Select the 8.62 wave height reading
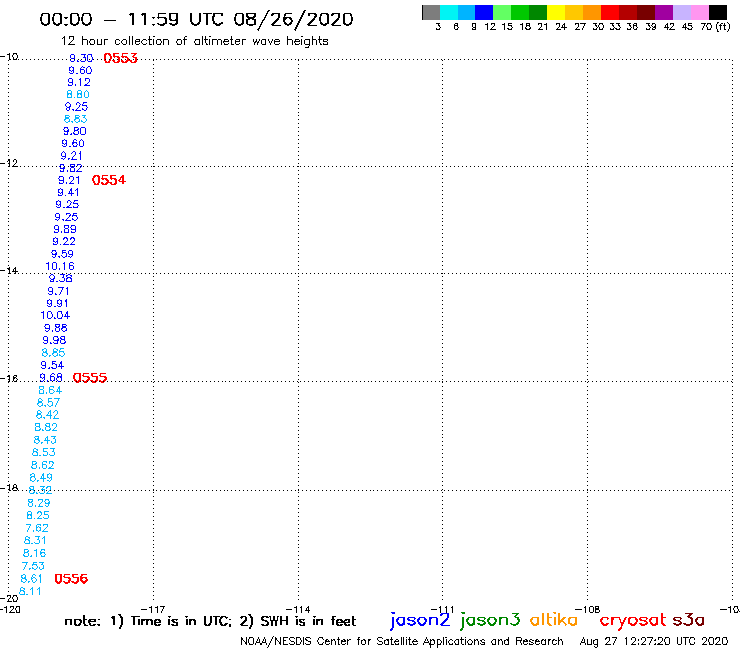Screen dimensions: 740x650 coord(42,465)
